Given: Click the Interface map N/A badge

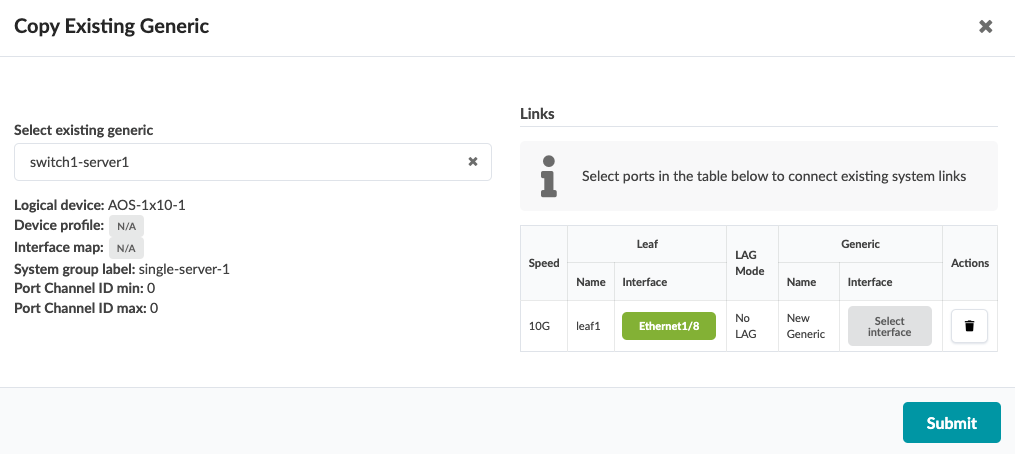Looking at the screenshot, I should pos(126,247).
